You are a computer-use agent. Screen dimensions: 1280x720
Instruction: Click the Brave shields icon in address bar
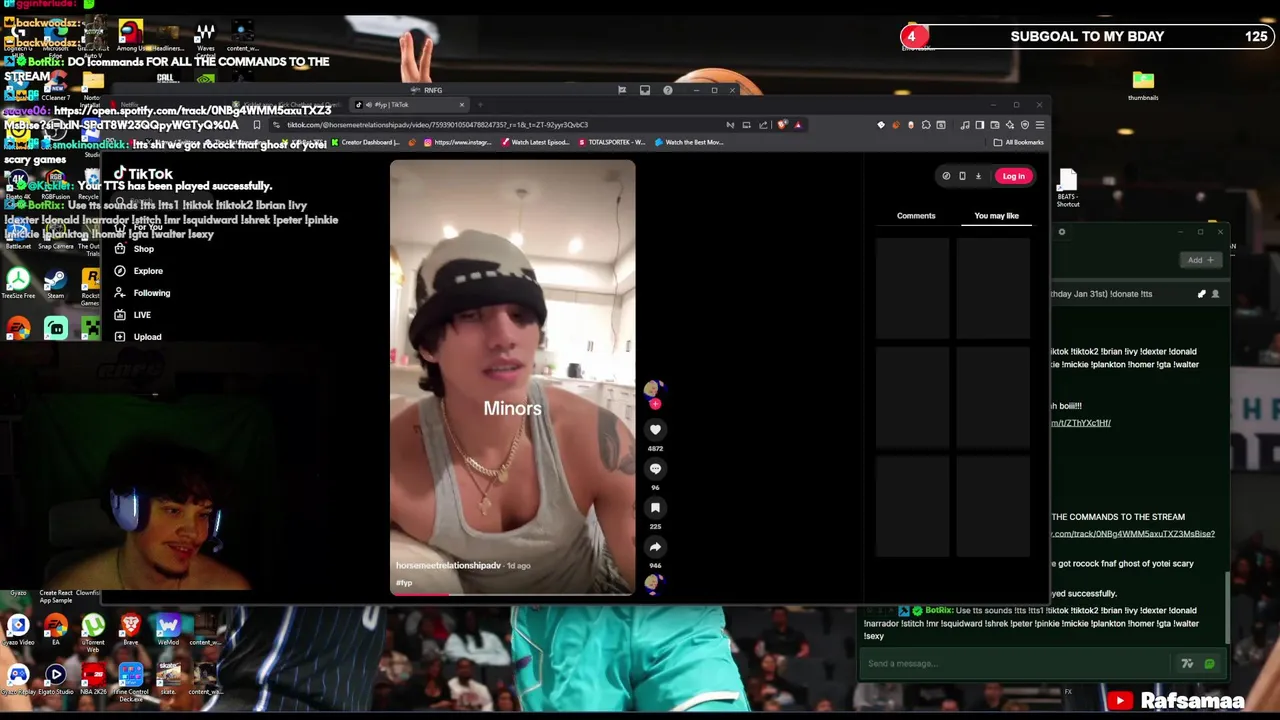(x=782, y=125)
